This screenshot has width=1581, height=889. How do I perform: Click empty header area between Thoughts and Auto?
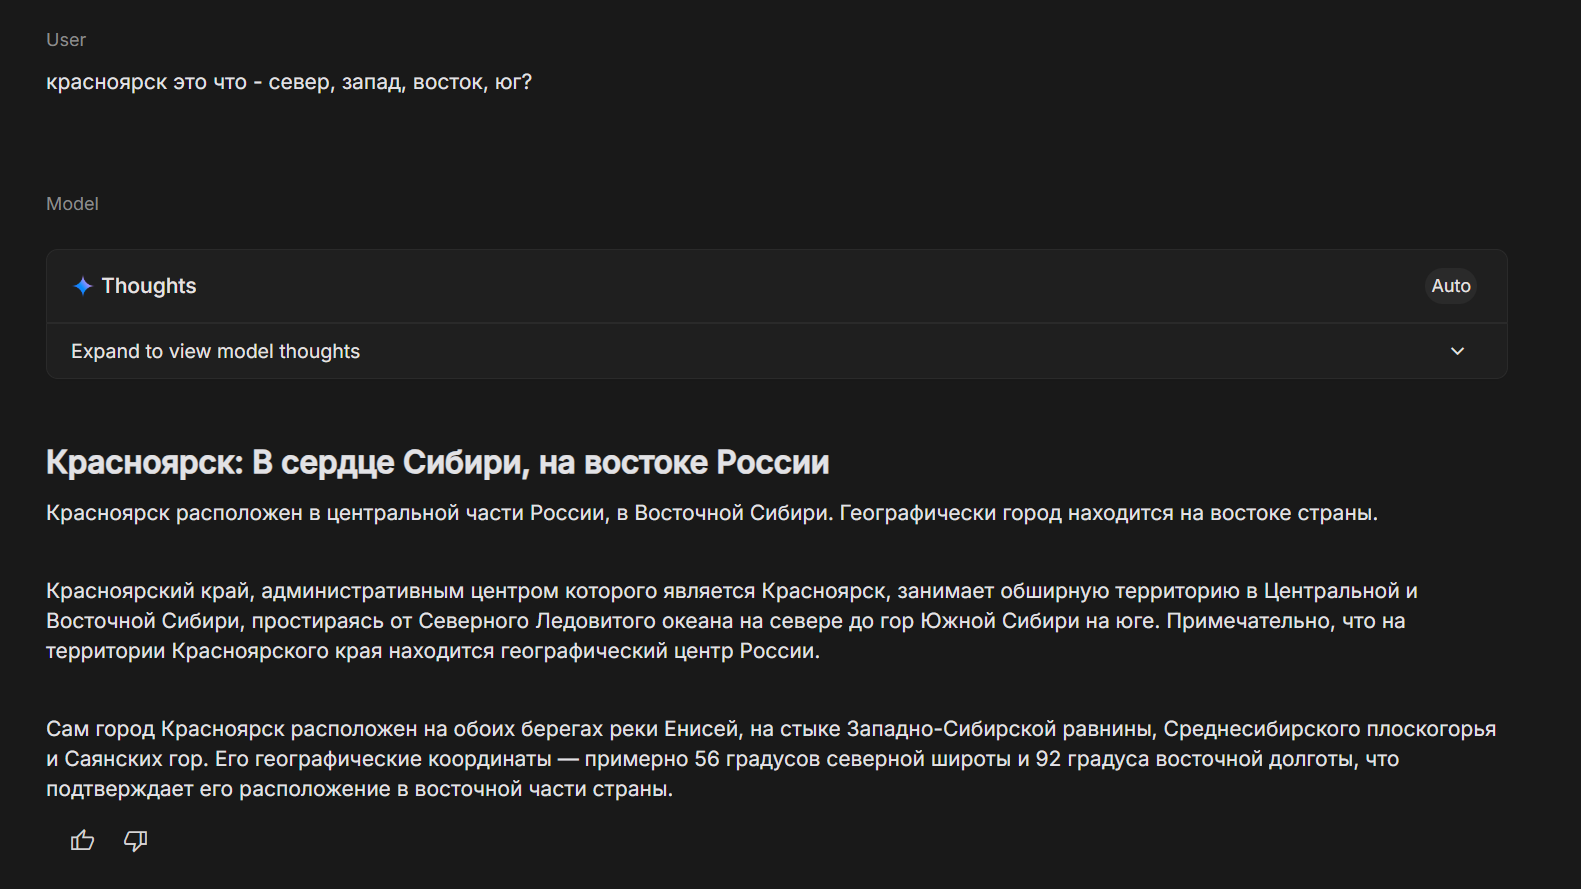(800, 286)
